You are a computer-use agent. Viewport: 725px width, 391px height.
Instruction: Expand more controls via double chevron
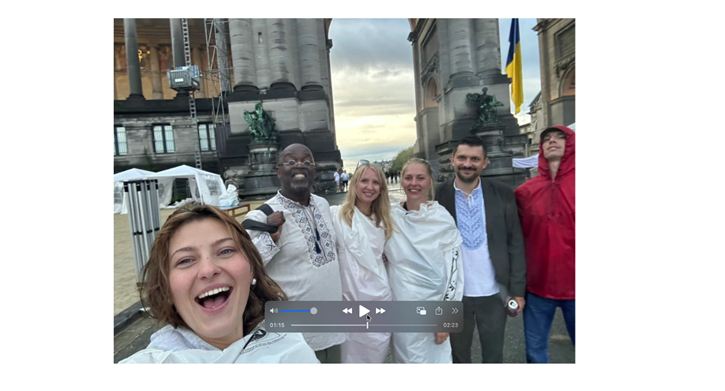(x=455, y=311)
